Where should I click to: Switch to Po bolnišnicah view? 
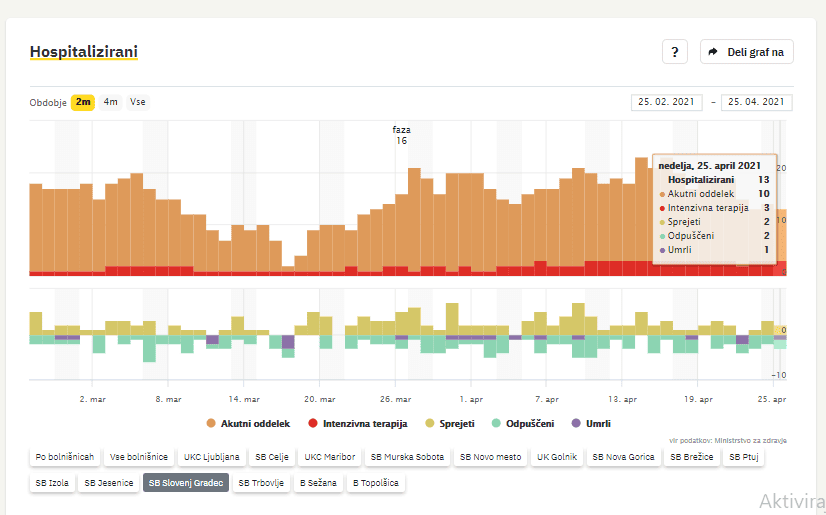tap(65, 457)
